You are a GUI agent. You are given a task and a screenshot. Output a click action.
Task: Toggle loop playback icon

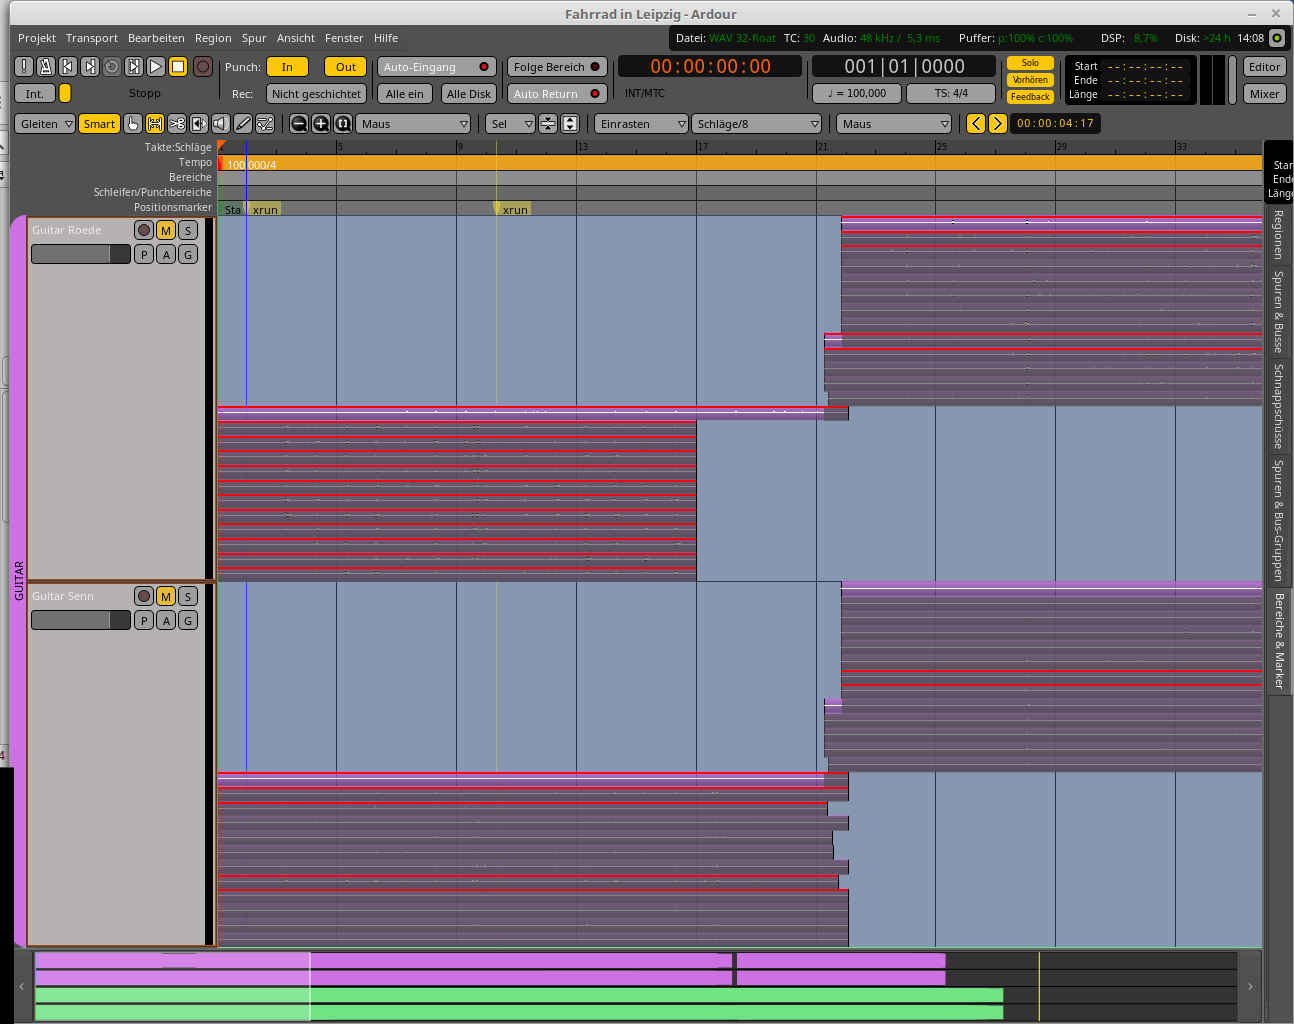click(111, 67)
